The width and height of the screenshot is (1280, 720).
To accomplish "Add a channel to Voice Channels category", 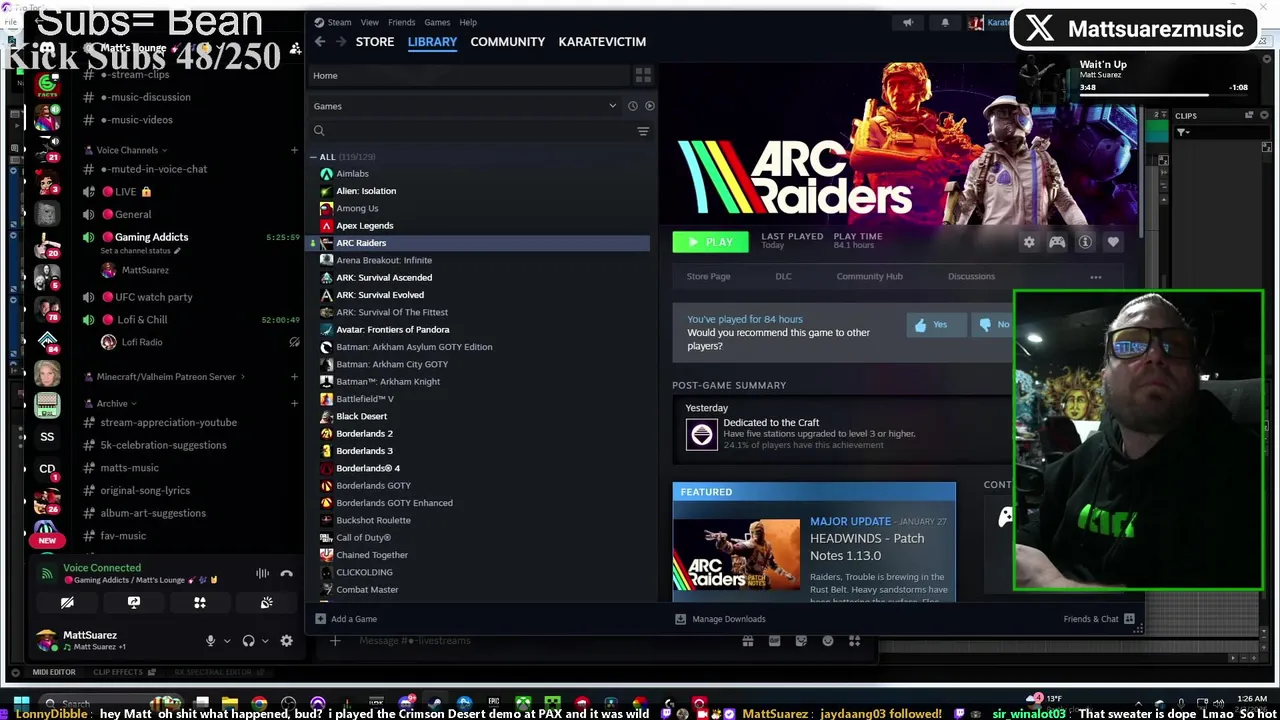I will point(294,150).
